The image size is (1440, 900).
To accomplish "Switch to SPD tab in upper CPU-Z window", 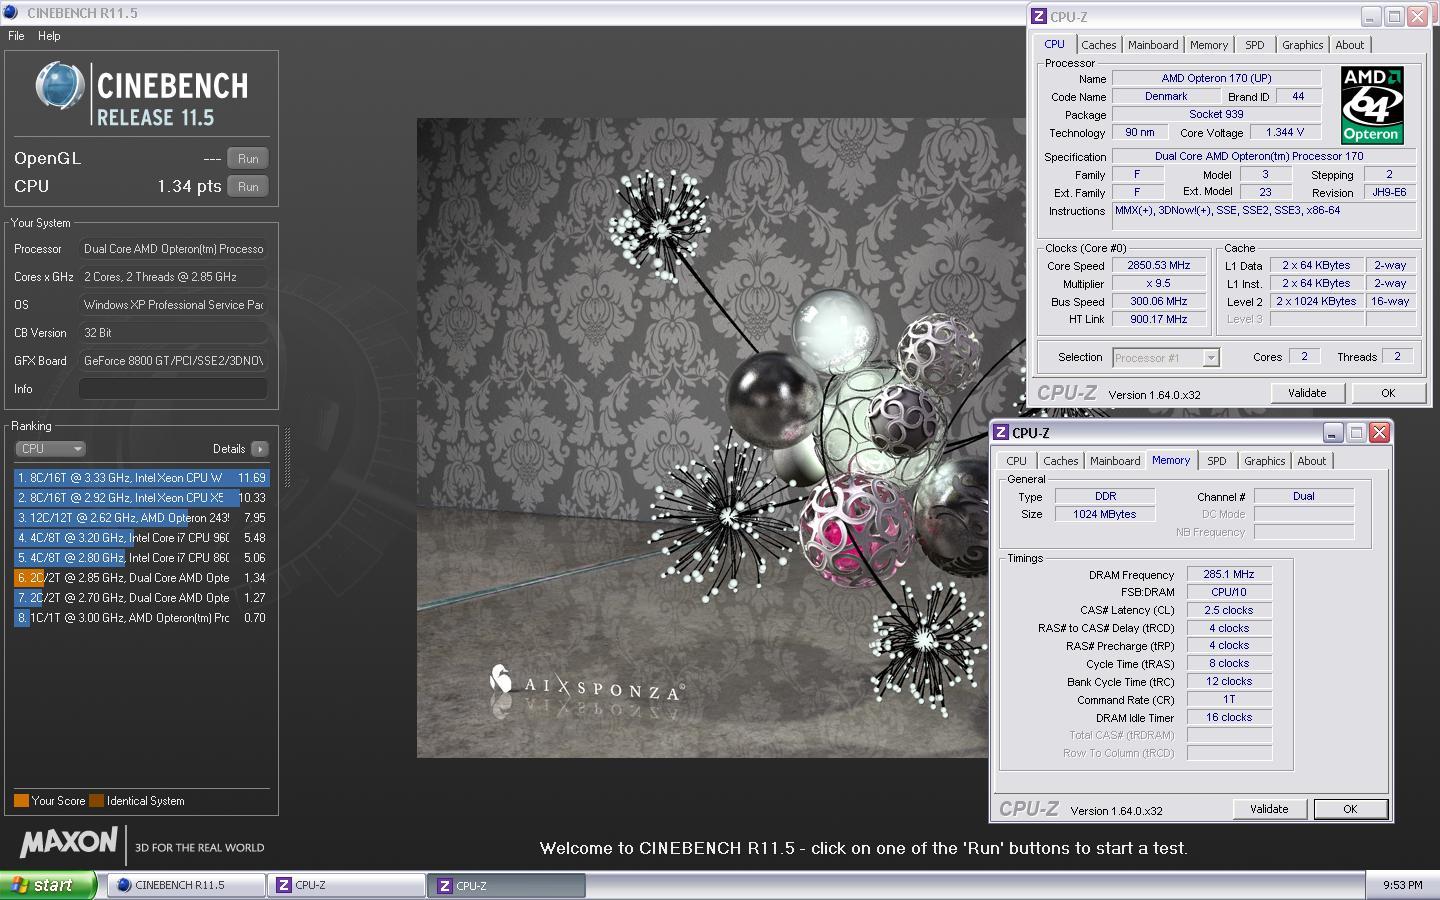I will (1255, 45).
